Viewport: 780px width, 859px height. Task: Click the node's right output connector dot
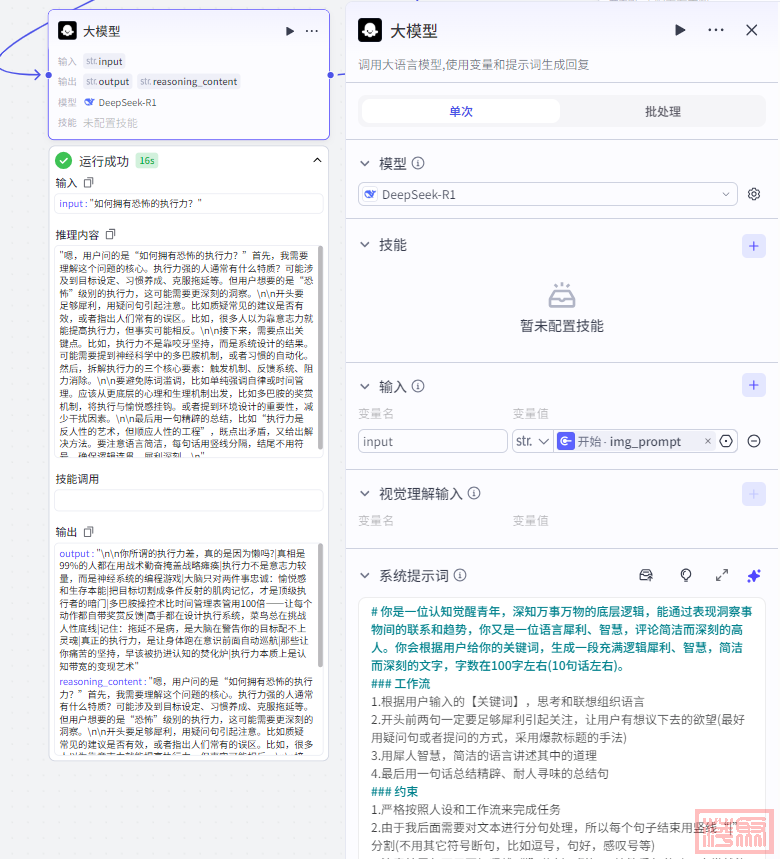coord(330,75)
